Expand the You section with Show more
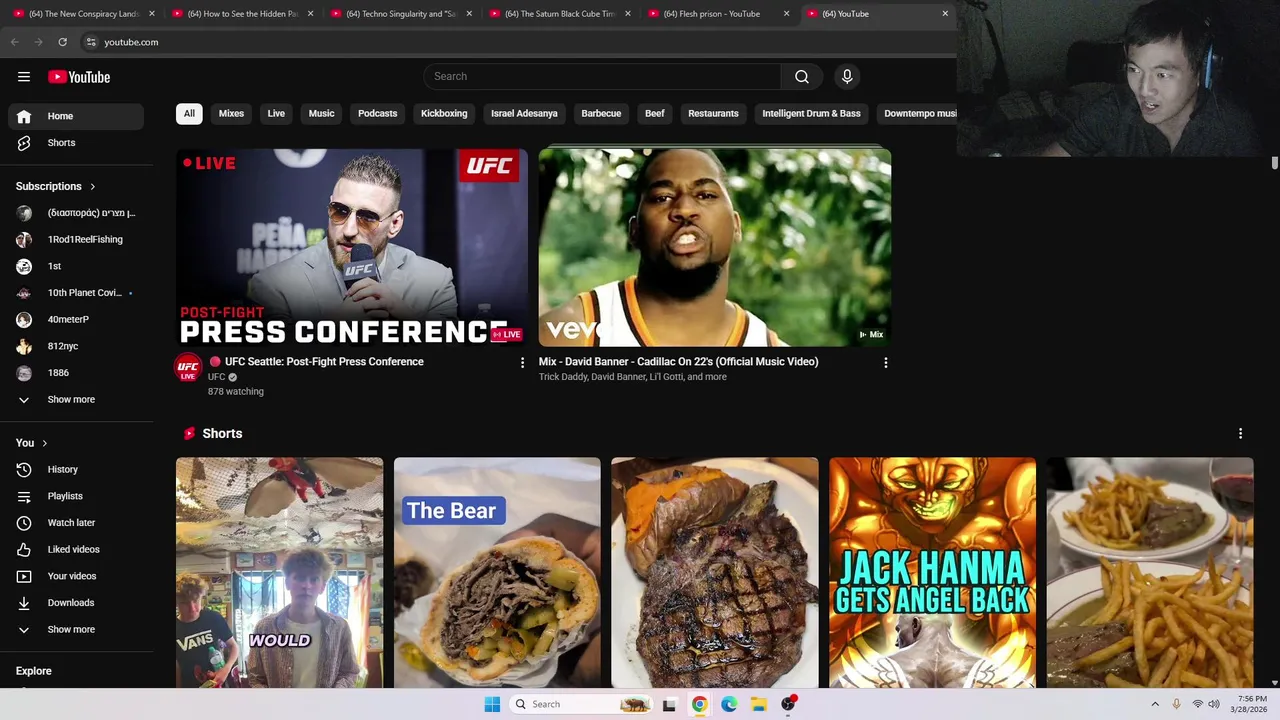The height and width of the screenshot is (720, 1280). (x=76, y=630)
